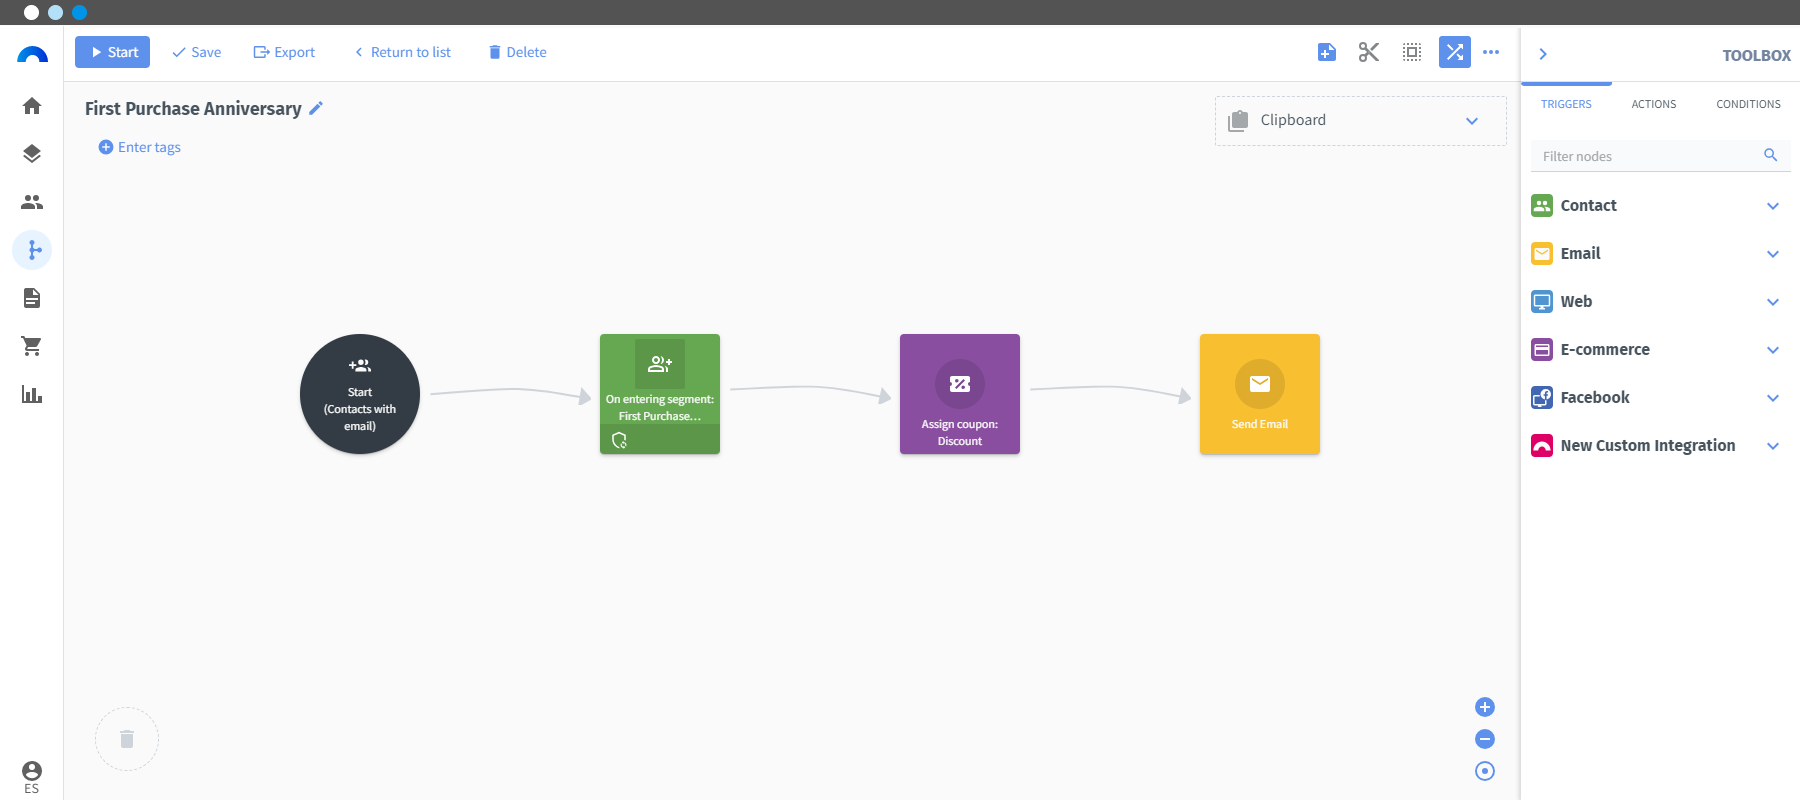Edit workflow name with pencil icon

[316, 108]
